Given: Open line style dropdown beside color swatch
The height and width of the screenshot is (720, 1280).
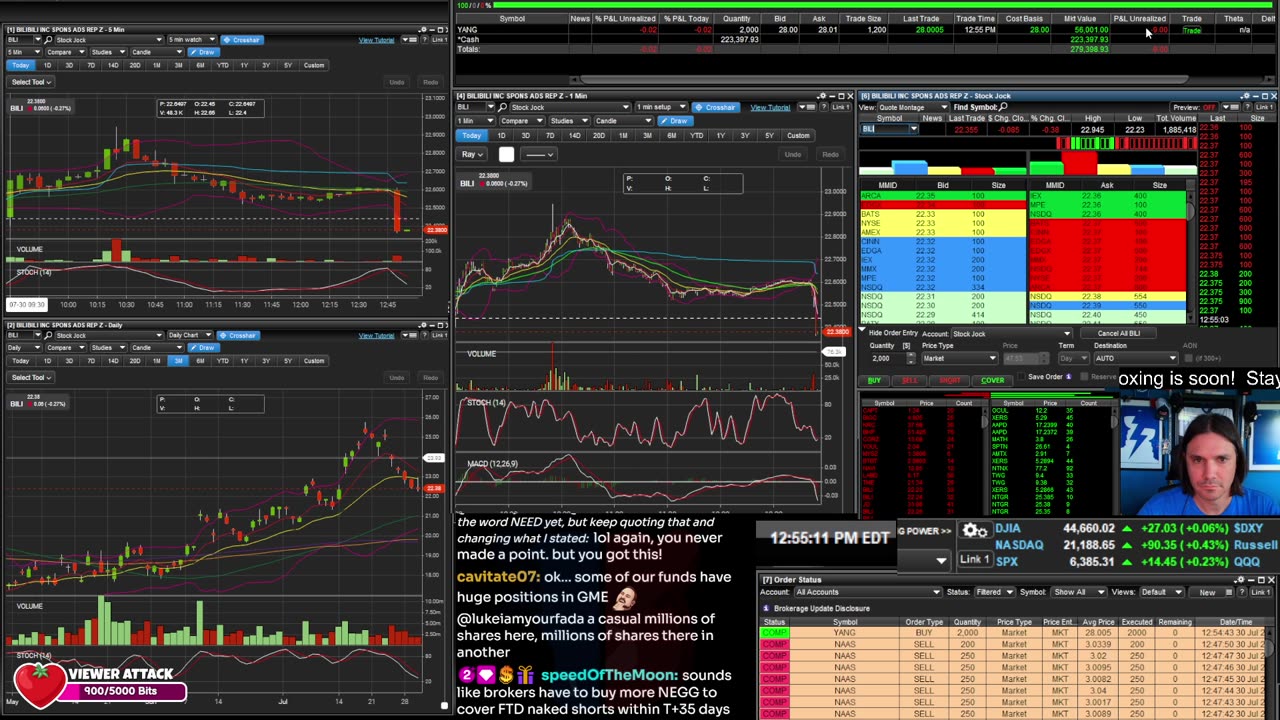Looking at the screenshot, I should (x=538, y=154).
